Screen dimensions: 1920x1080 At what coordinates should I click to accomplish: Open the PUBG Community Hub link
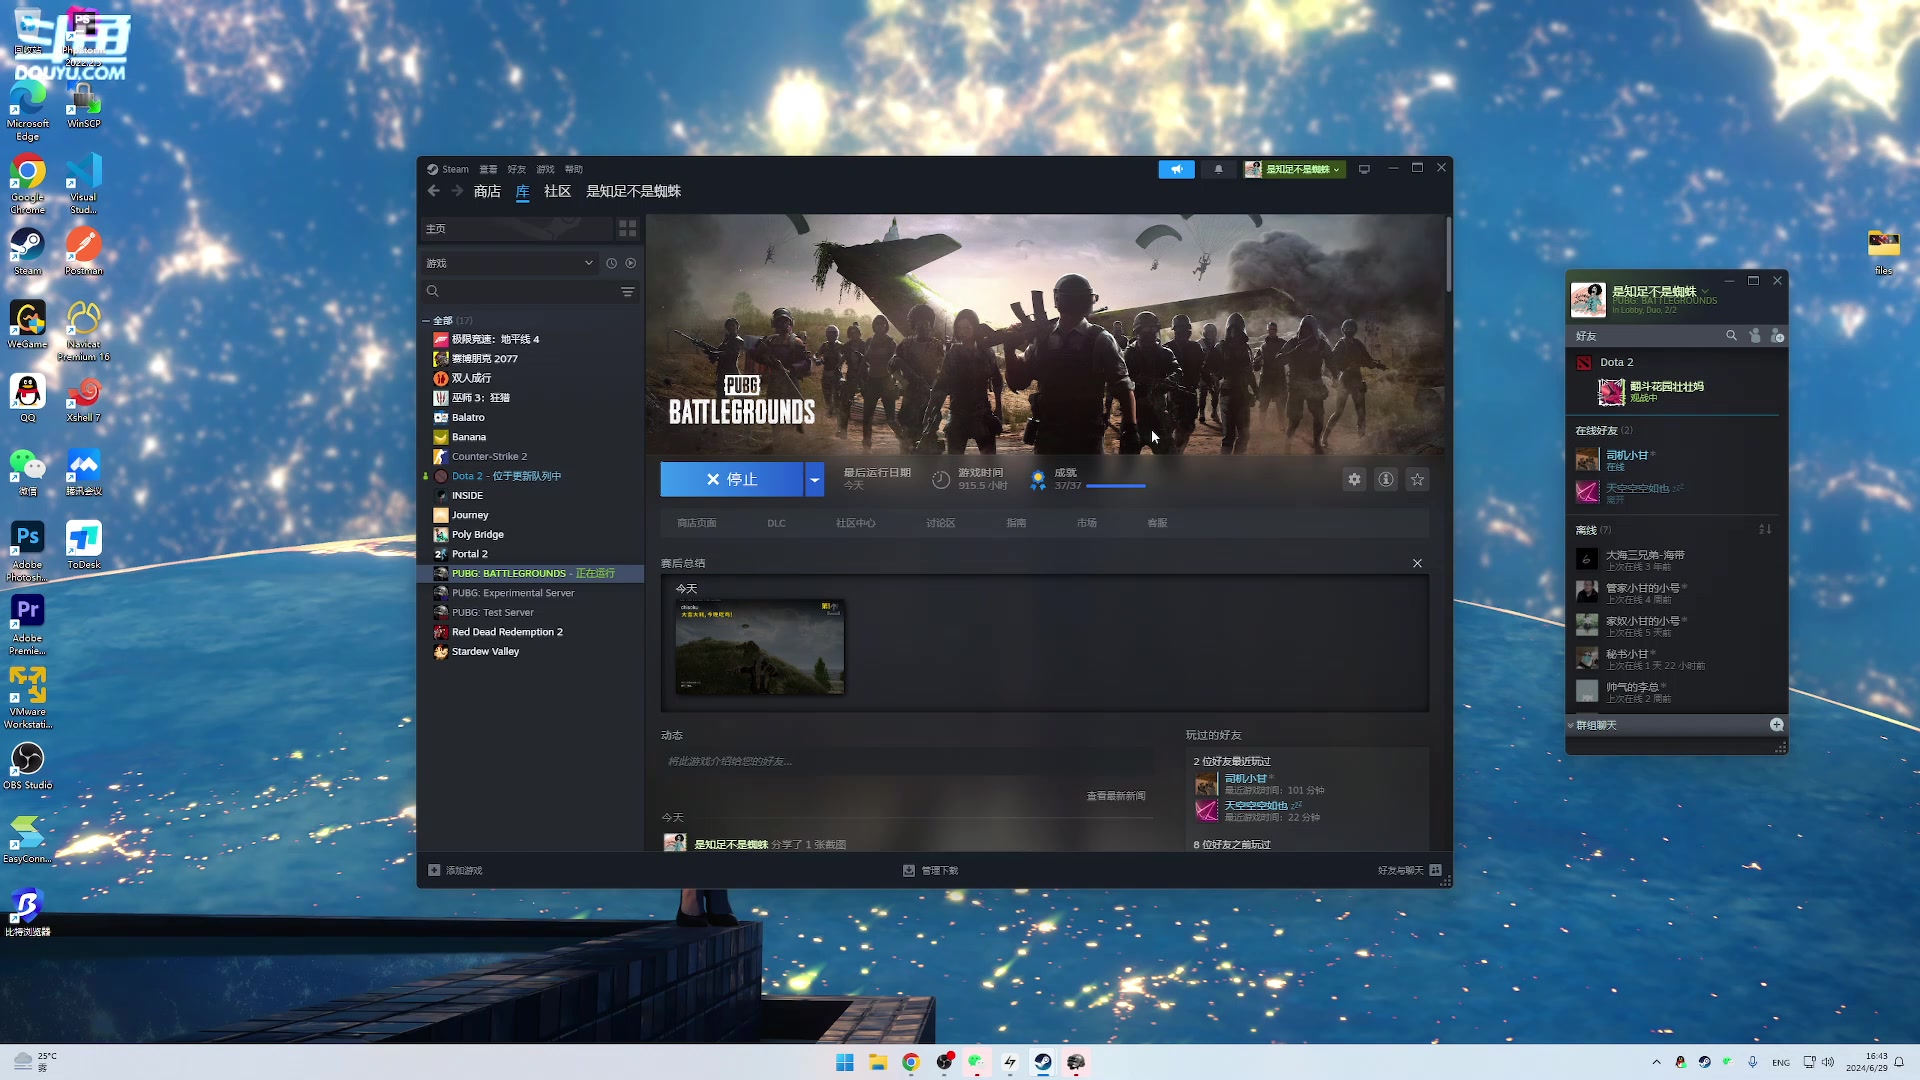point(855,523)
